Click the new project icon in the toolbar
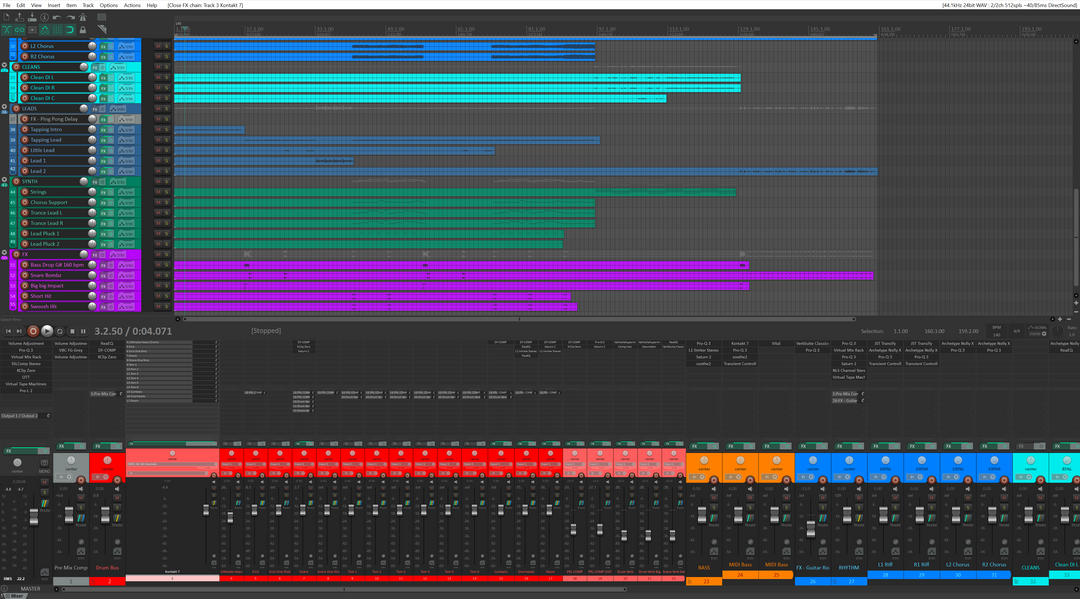The image size is (1080, 599). [x=6, y=17]
